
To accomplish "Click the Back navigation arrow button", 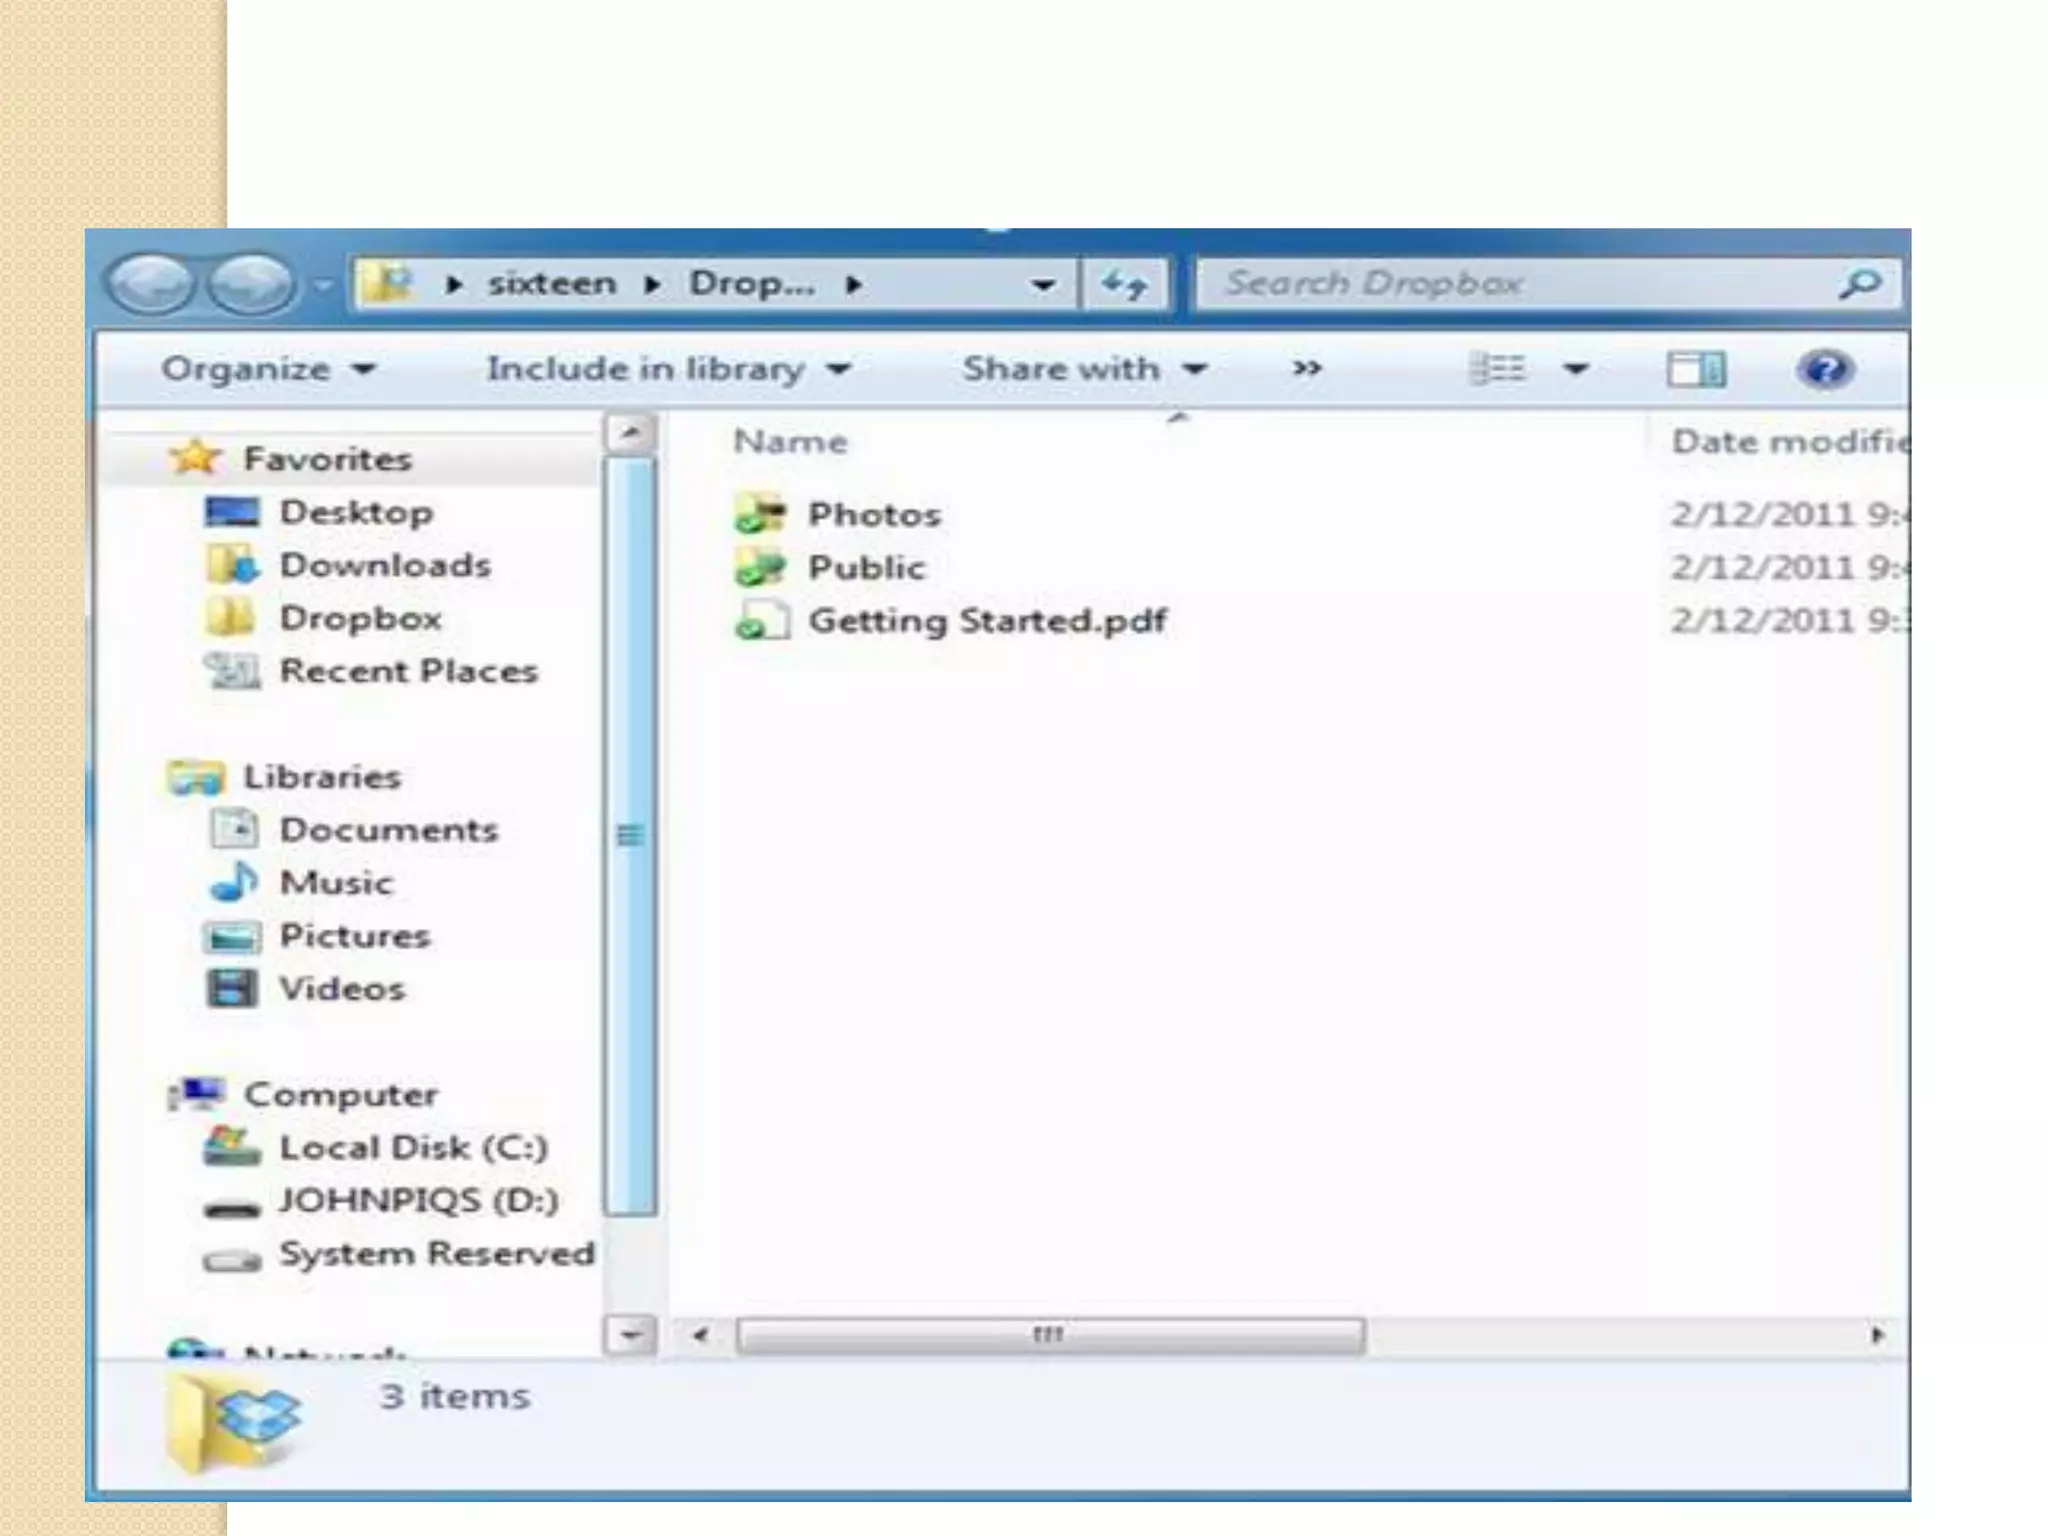I will (x=150, y=284).
